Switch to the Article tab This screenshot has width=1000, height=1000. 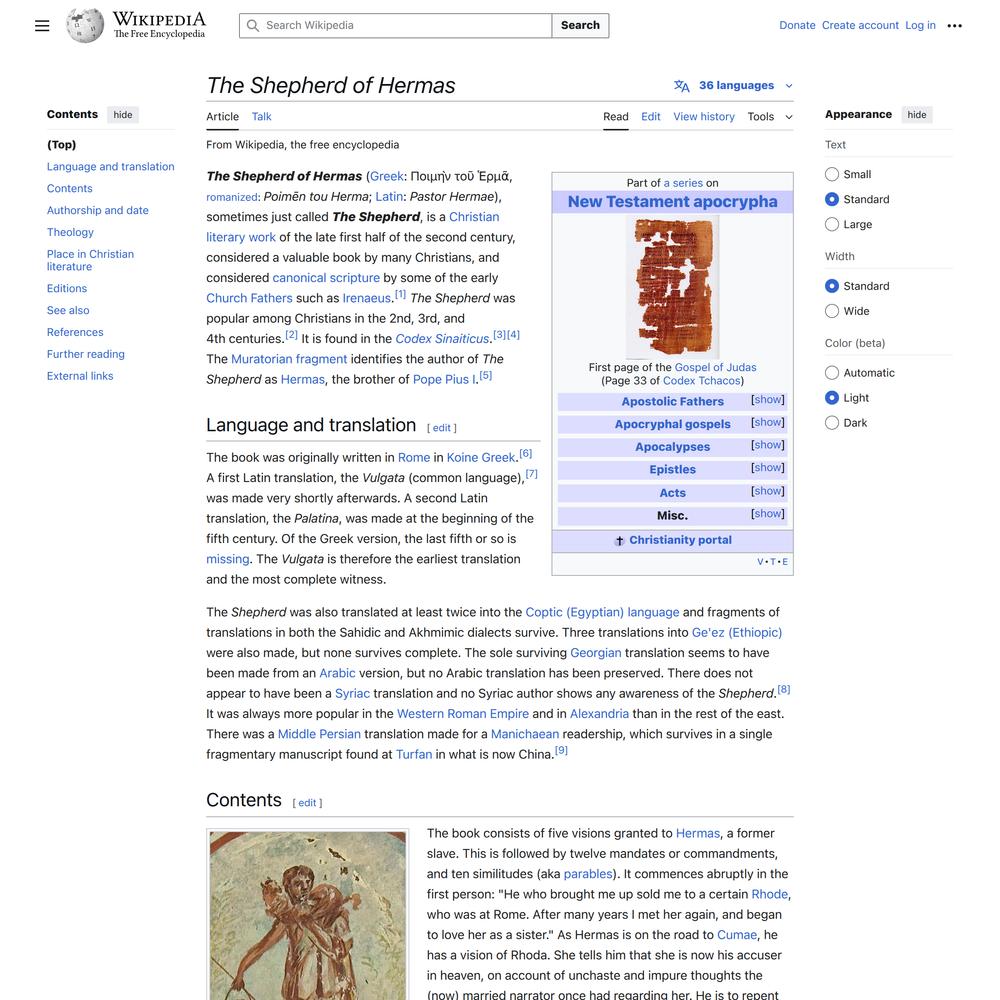click(x=223, y=117)
